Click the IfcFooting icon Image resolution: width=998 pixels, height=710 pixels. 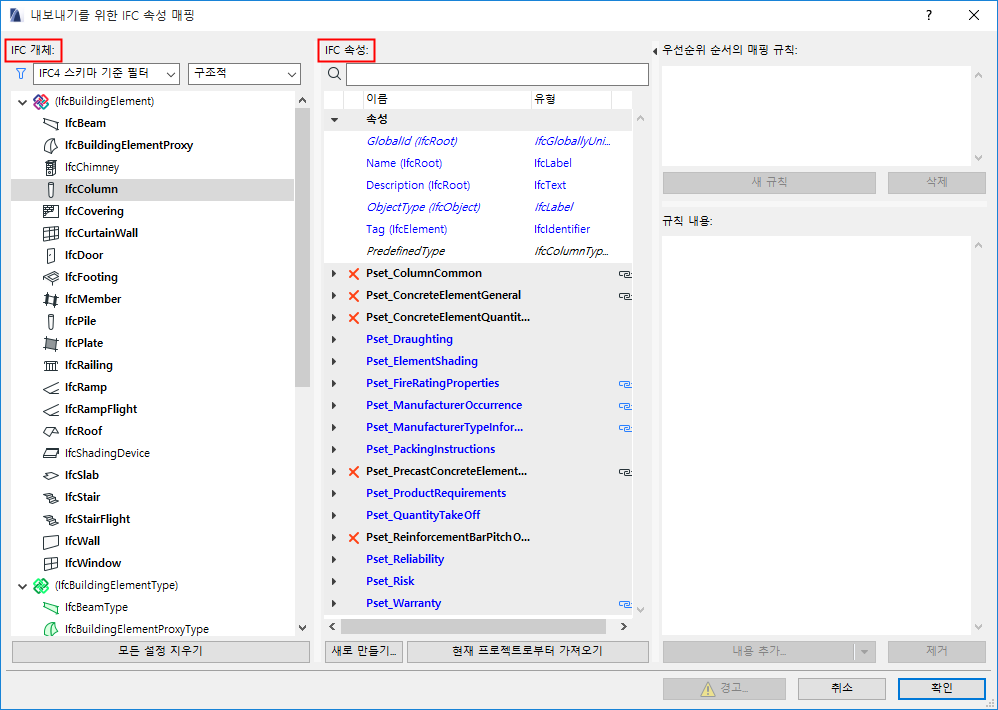pos(50,277)
